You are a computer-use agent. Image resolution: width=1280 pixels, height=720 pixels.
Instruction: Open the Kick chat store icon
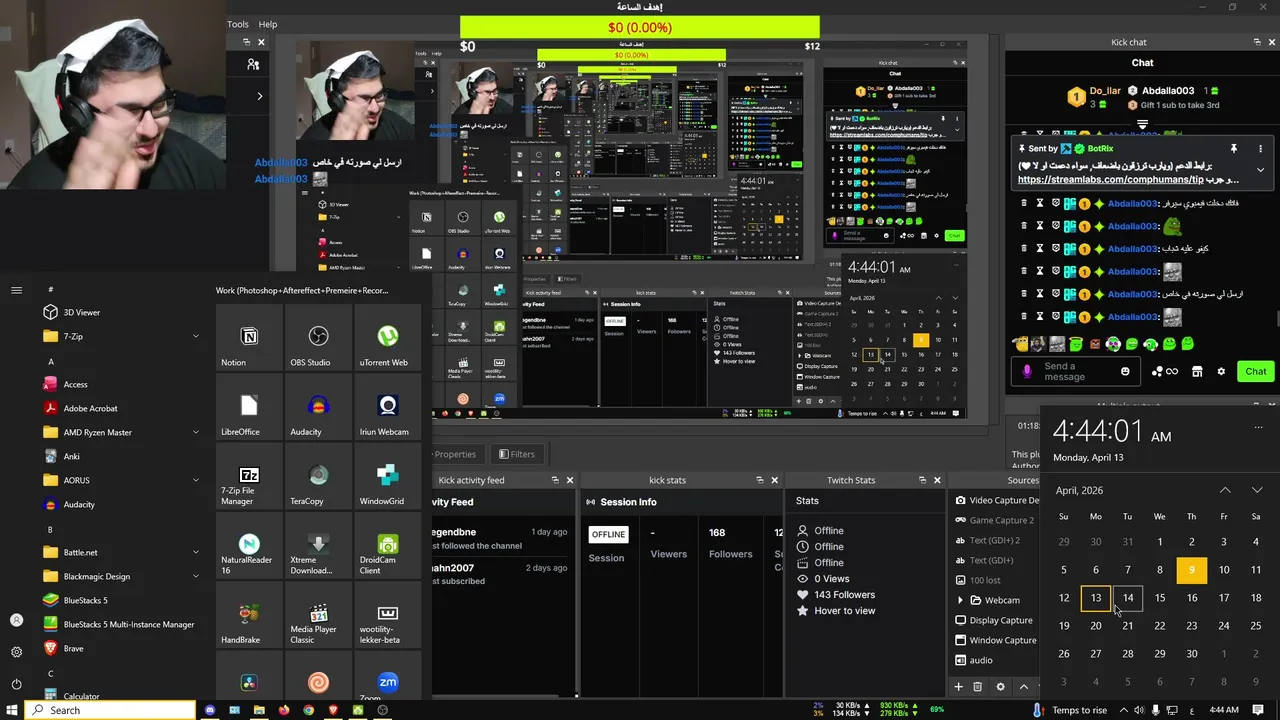tap(1197, 371)
